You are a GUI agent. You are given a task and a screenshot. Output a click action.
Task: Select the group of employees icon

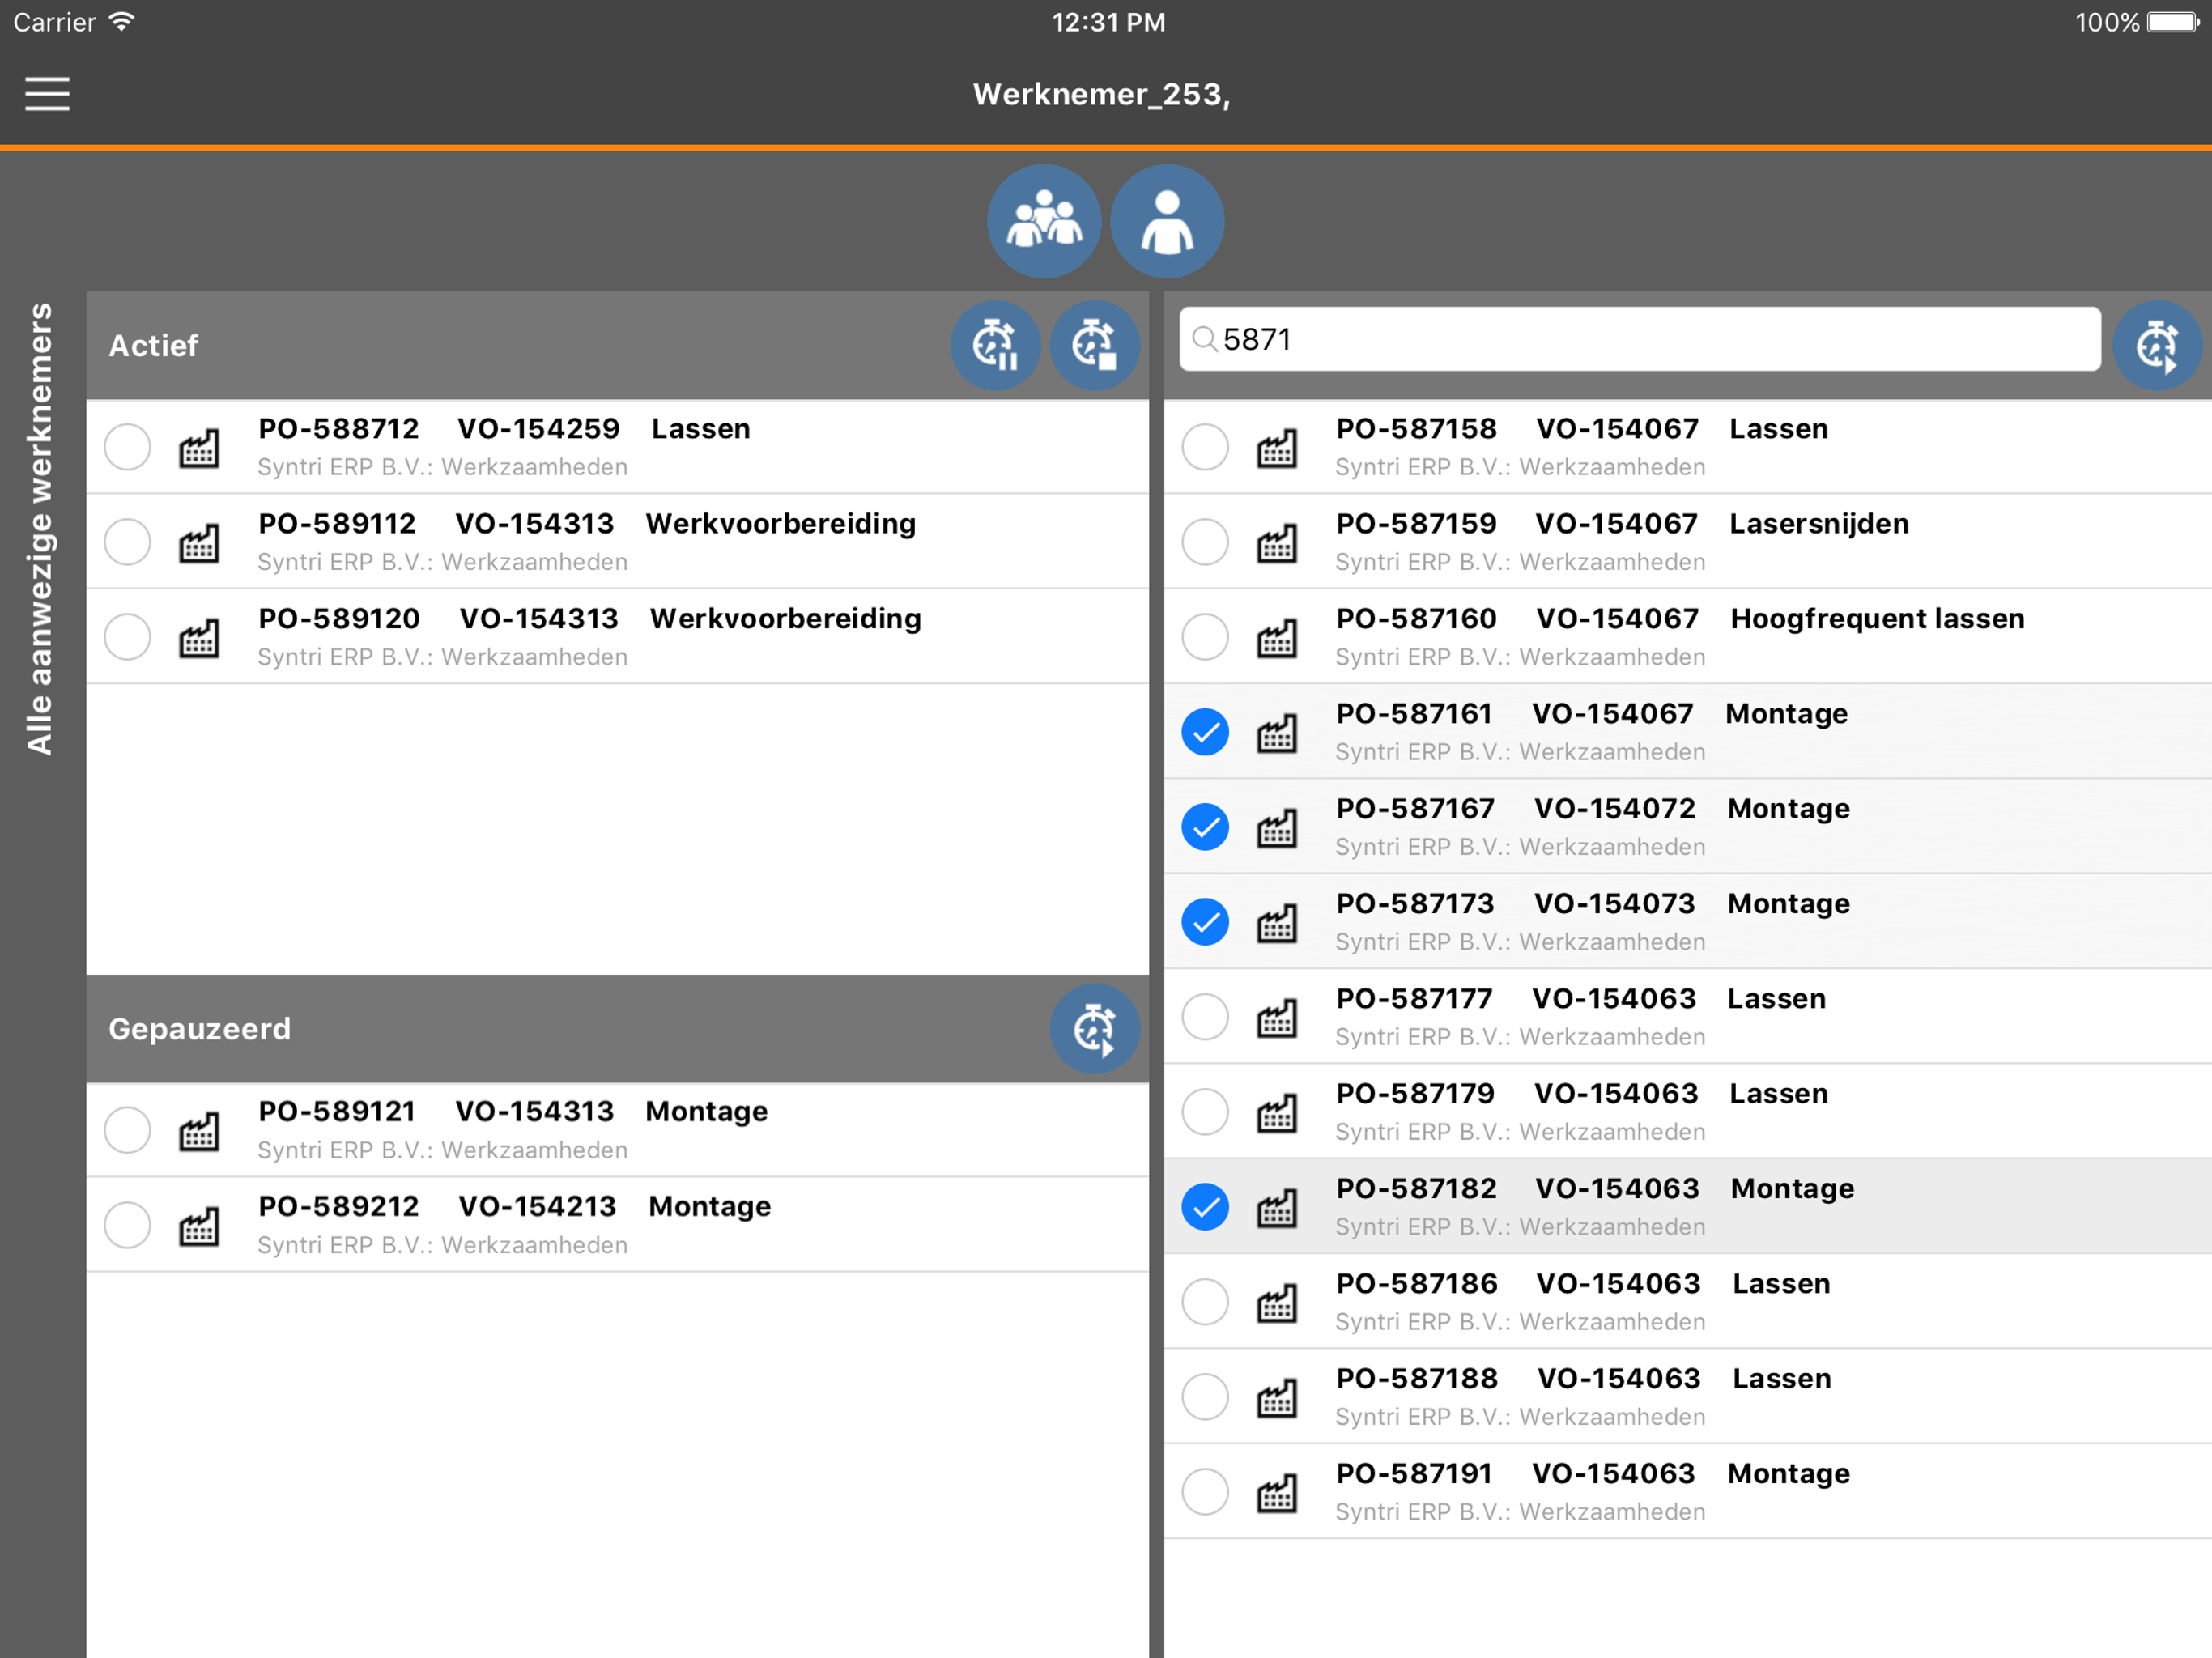point(1043,221)
